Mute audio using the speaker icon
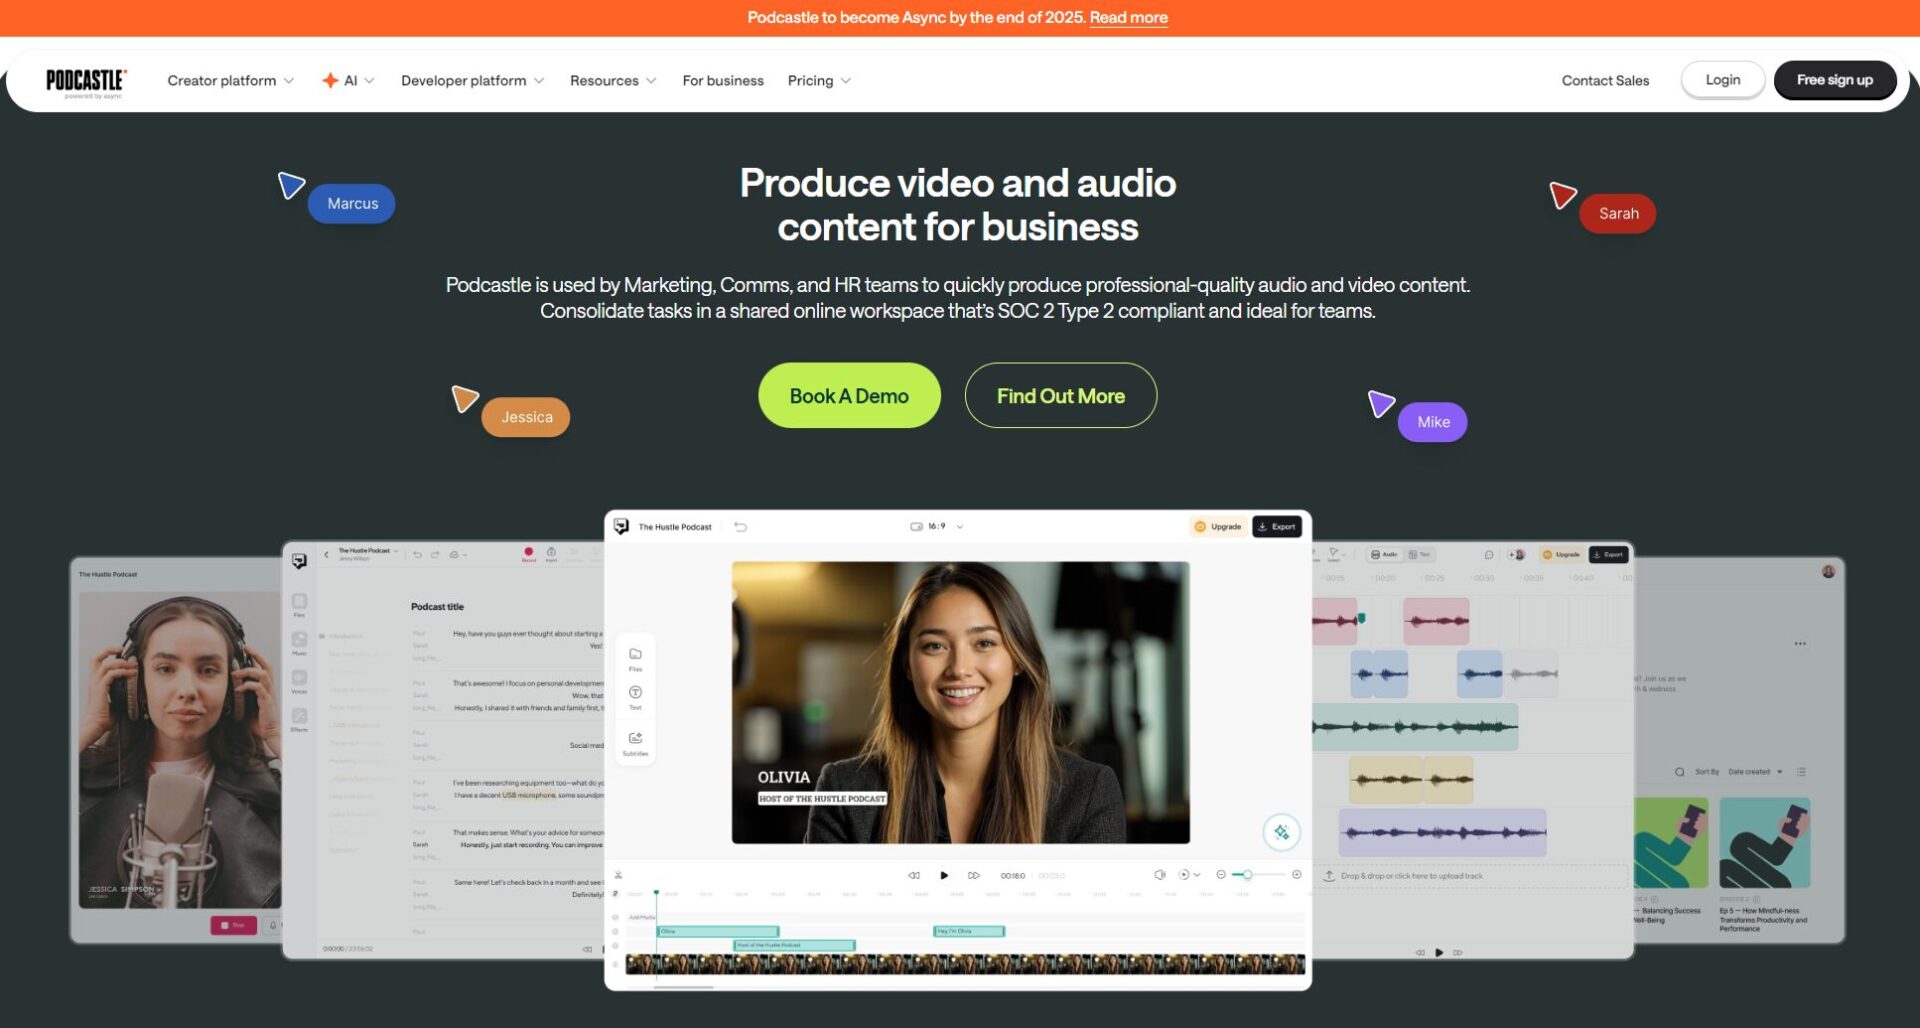This screenshot has height=1028, width=1920. (1160, 875)
